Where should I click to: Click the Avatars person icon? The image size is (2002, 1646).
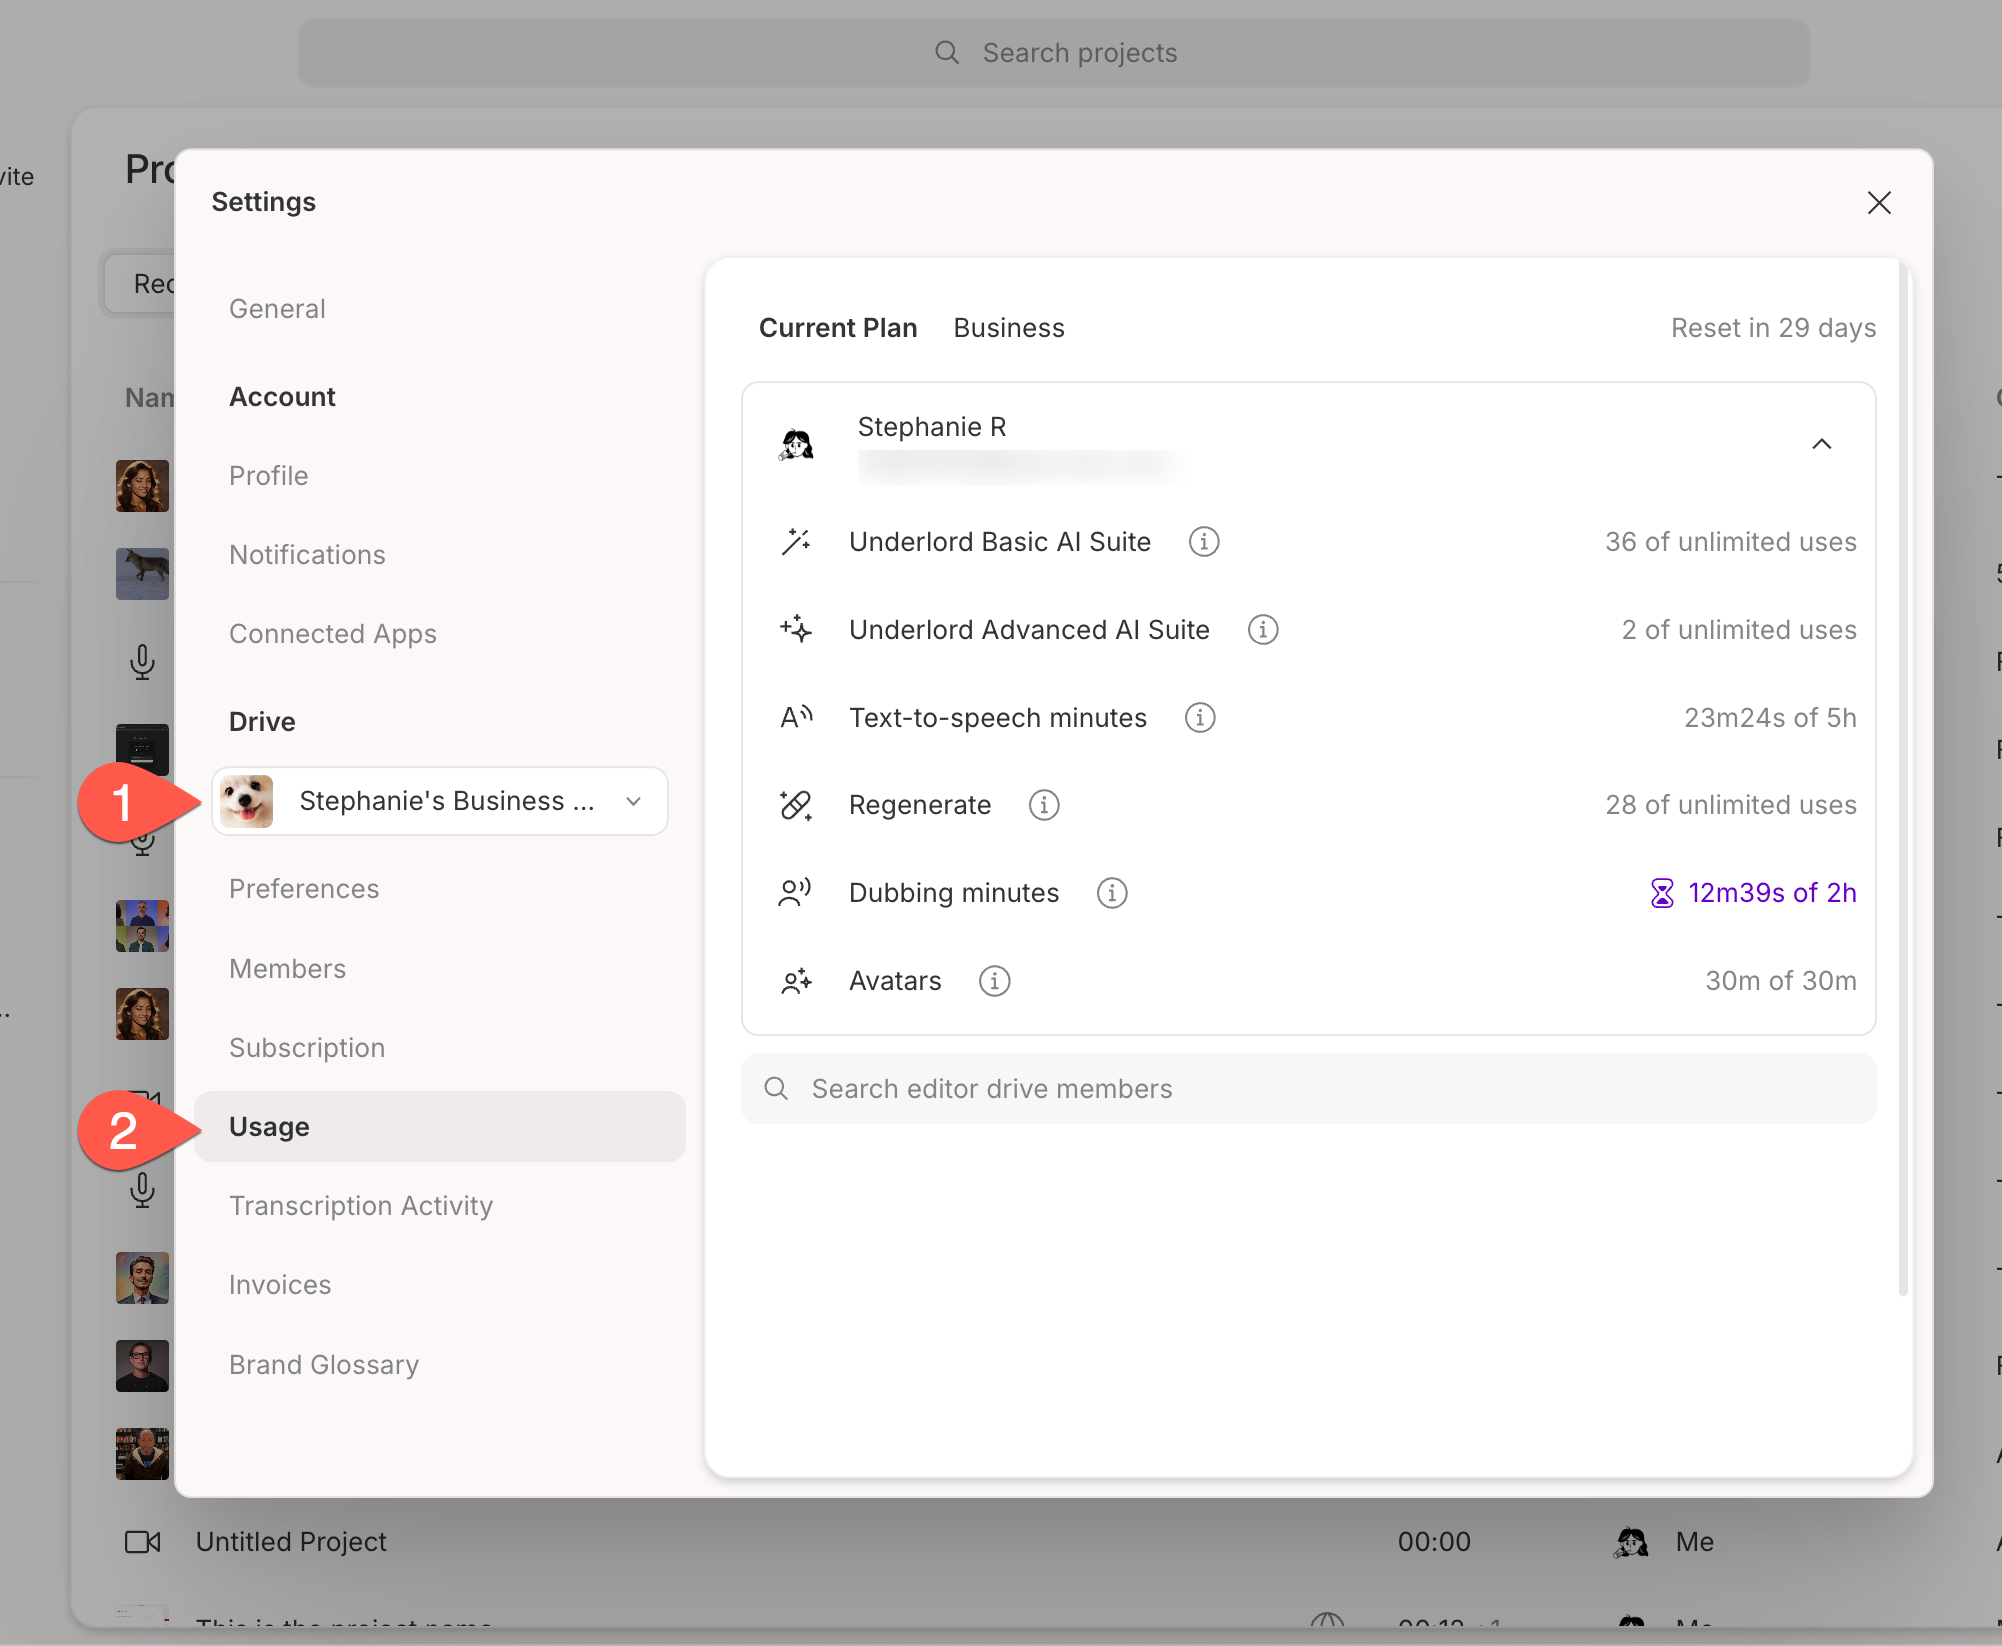coord(796,981)
